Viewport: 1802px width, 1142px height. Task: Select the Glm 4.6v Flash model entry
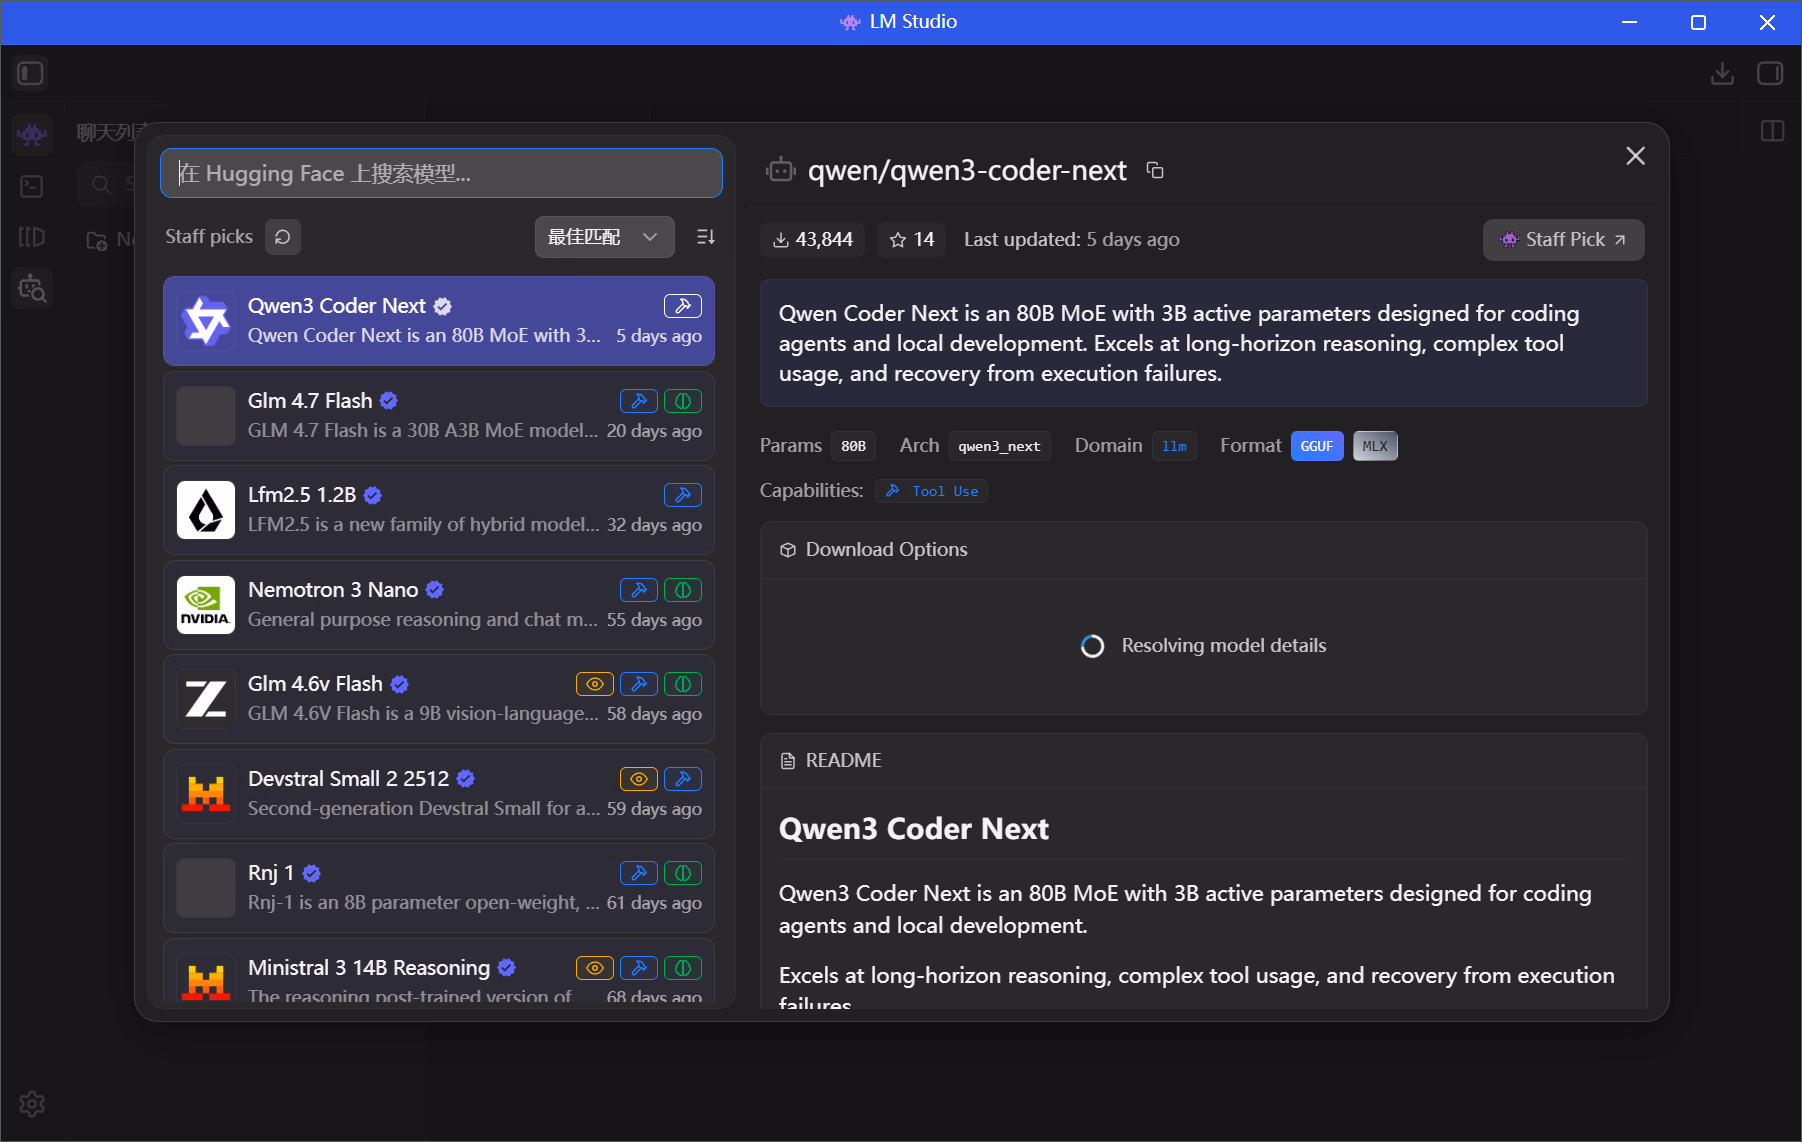(x=439, y=699)
